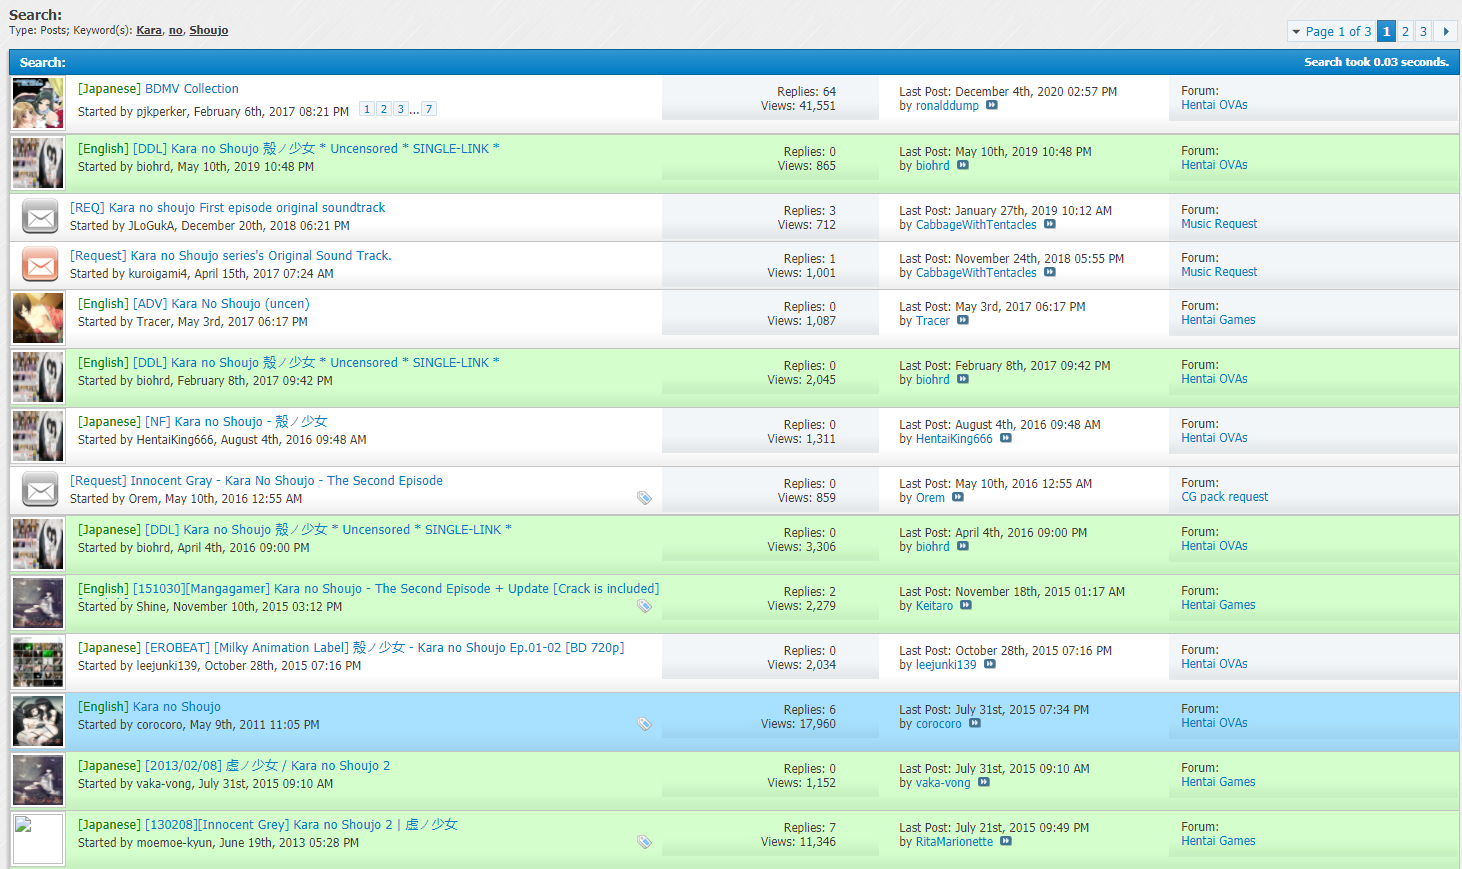The height and width of the screenshot is (869, 1462).
Task: Jump to page 2 of BDMV Collection thread
Action: (x=384, y=109)
